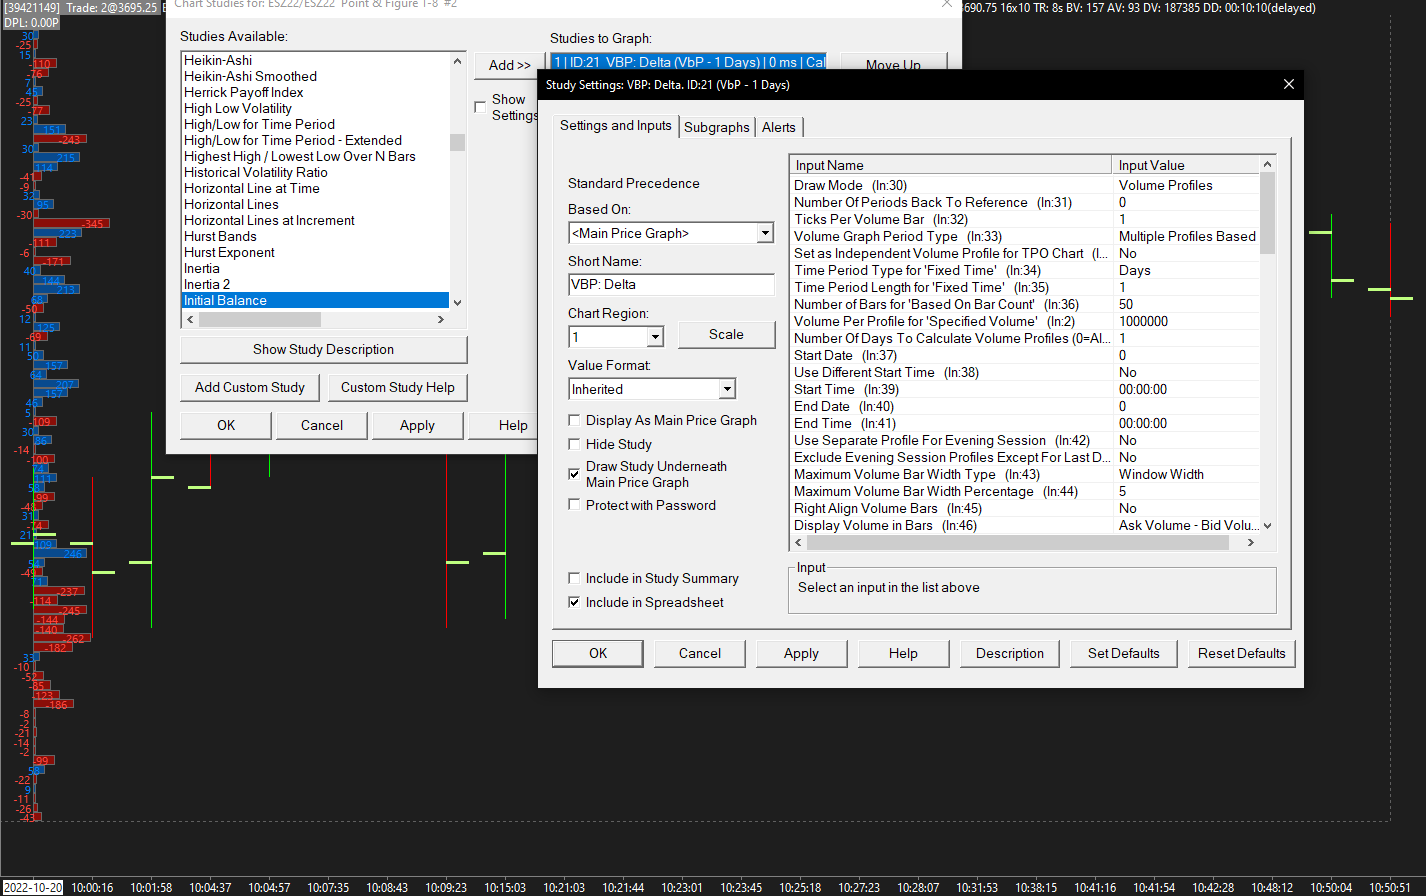Check Include in Study Summary
Viewport: 1426px width, 896px height.
tap(574, 579)
